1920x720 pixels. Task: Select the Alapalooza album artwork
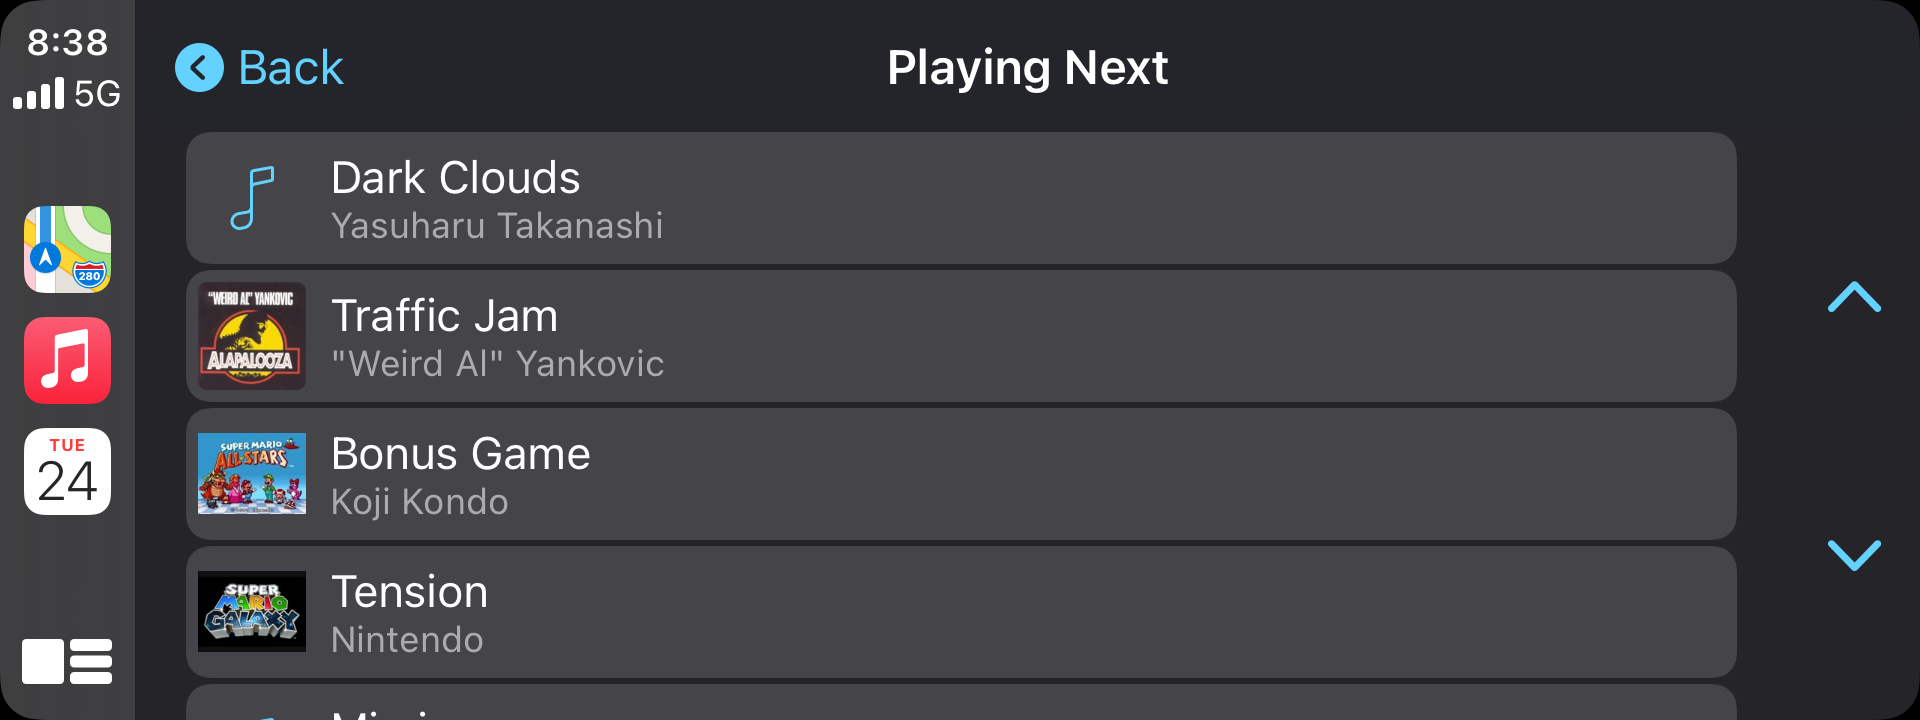click(x=252, y=336)
